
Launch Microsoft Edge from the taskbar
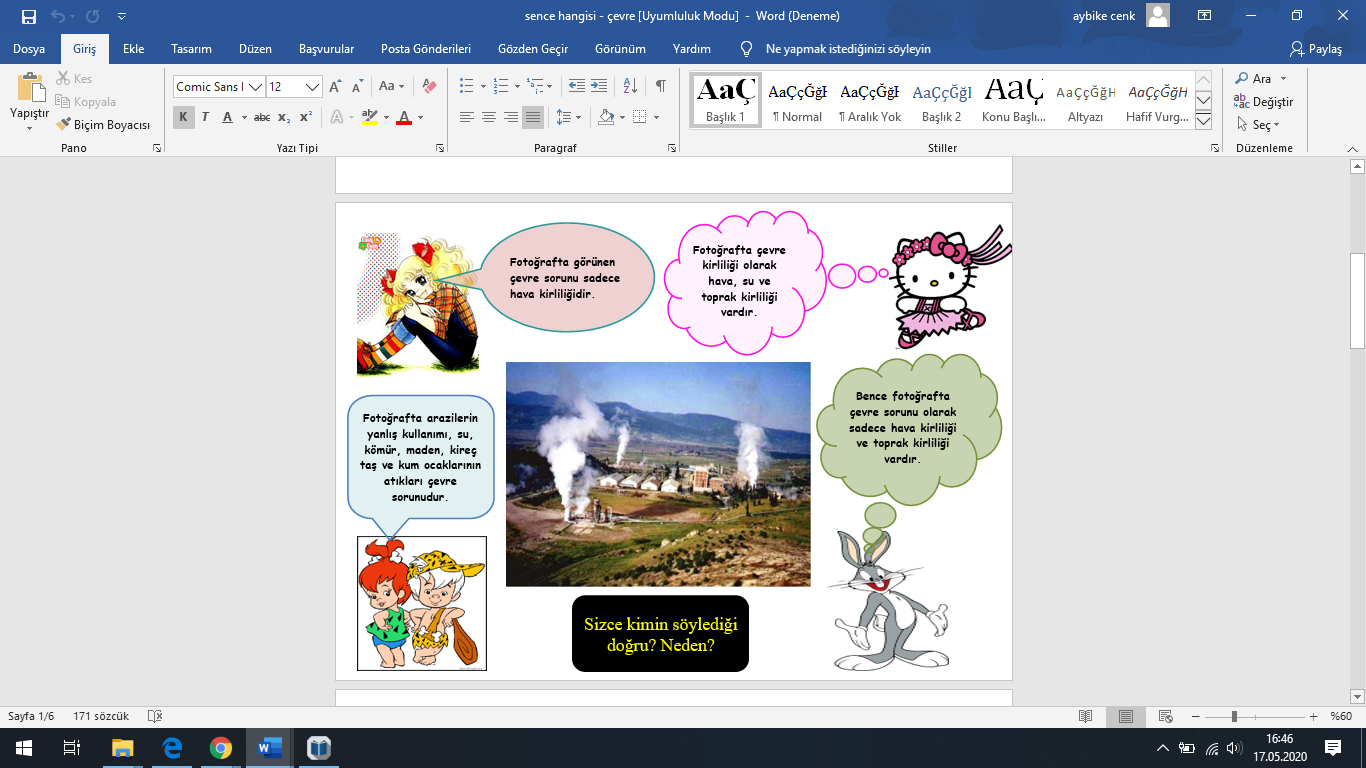point(172,748)
